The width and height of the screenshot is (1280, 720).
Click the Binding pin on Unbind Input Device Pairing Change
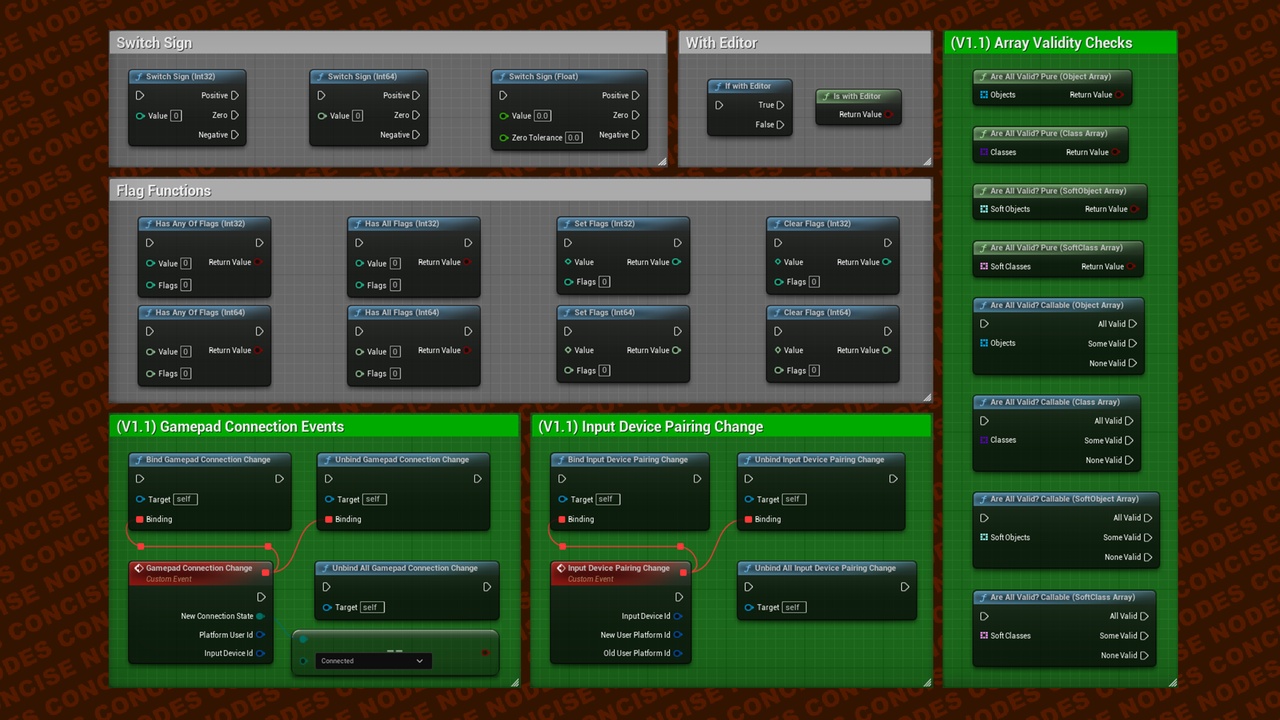[x=748, y=519]
